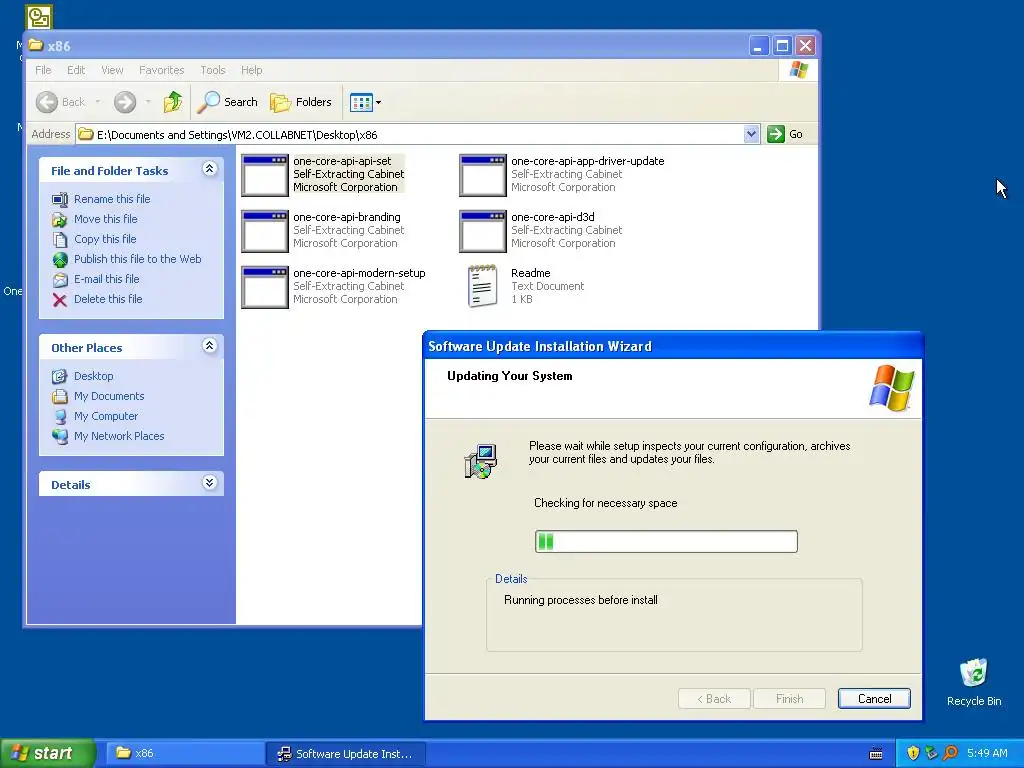Open the Forward history dropdown arrow
This screenshot has height=768, width=1024.
pyautogui.click(x=148, y=102)
